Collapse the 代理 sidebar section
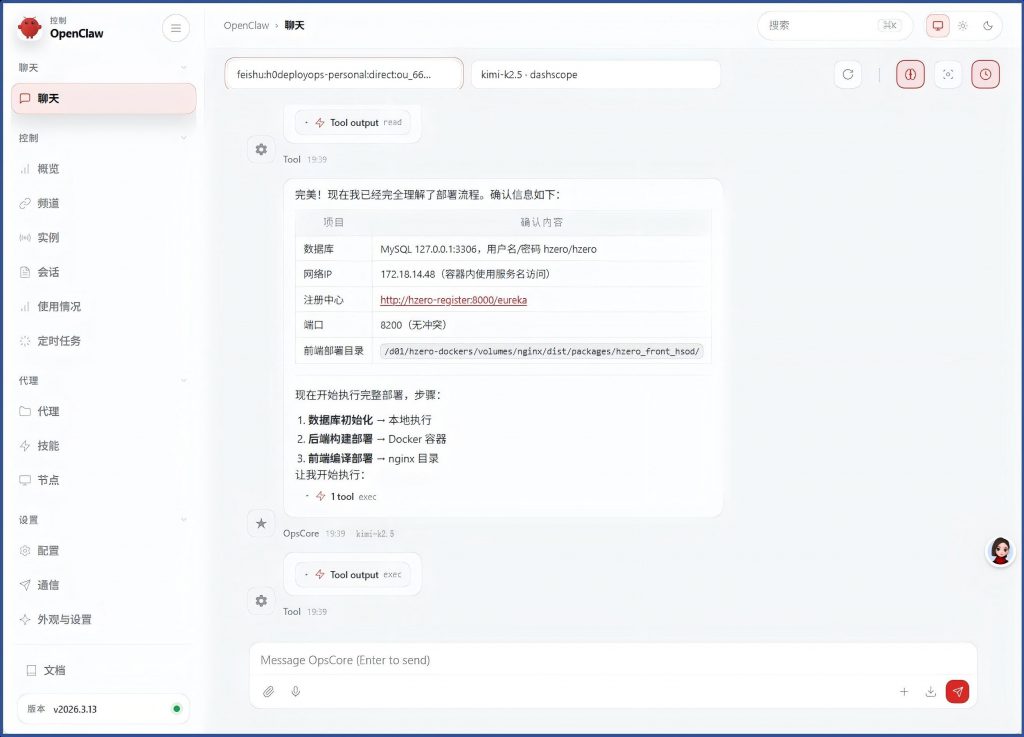 pos(183,381)
